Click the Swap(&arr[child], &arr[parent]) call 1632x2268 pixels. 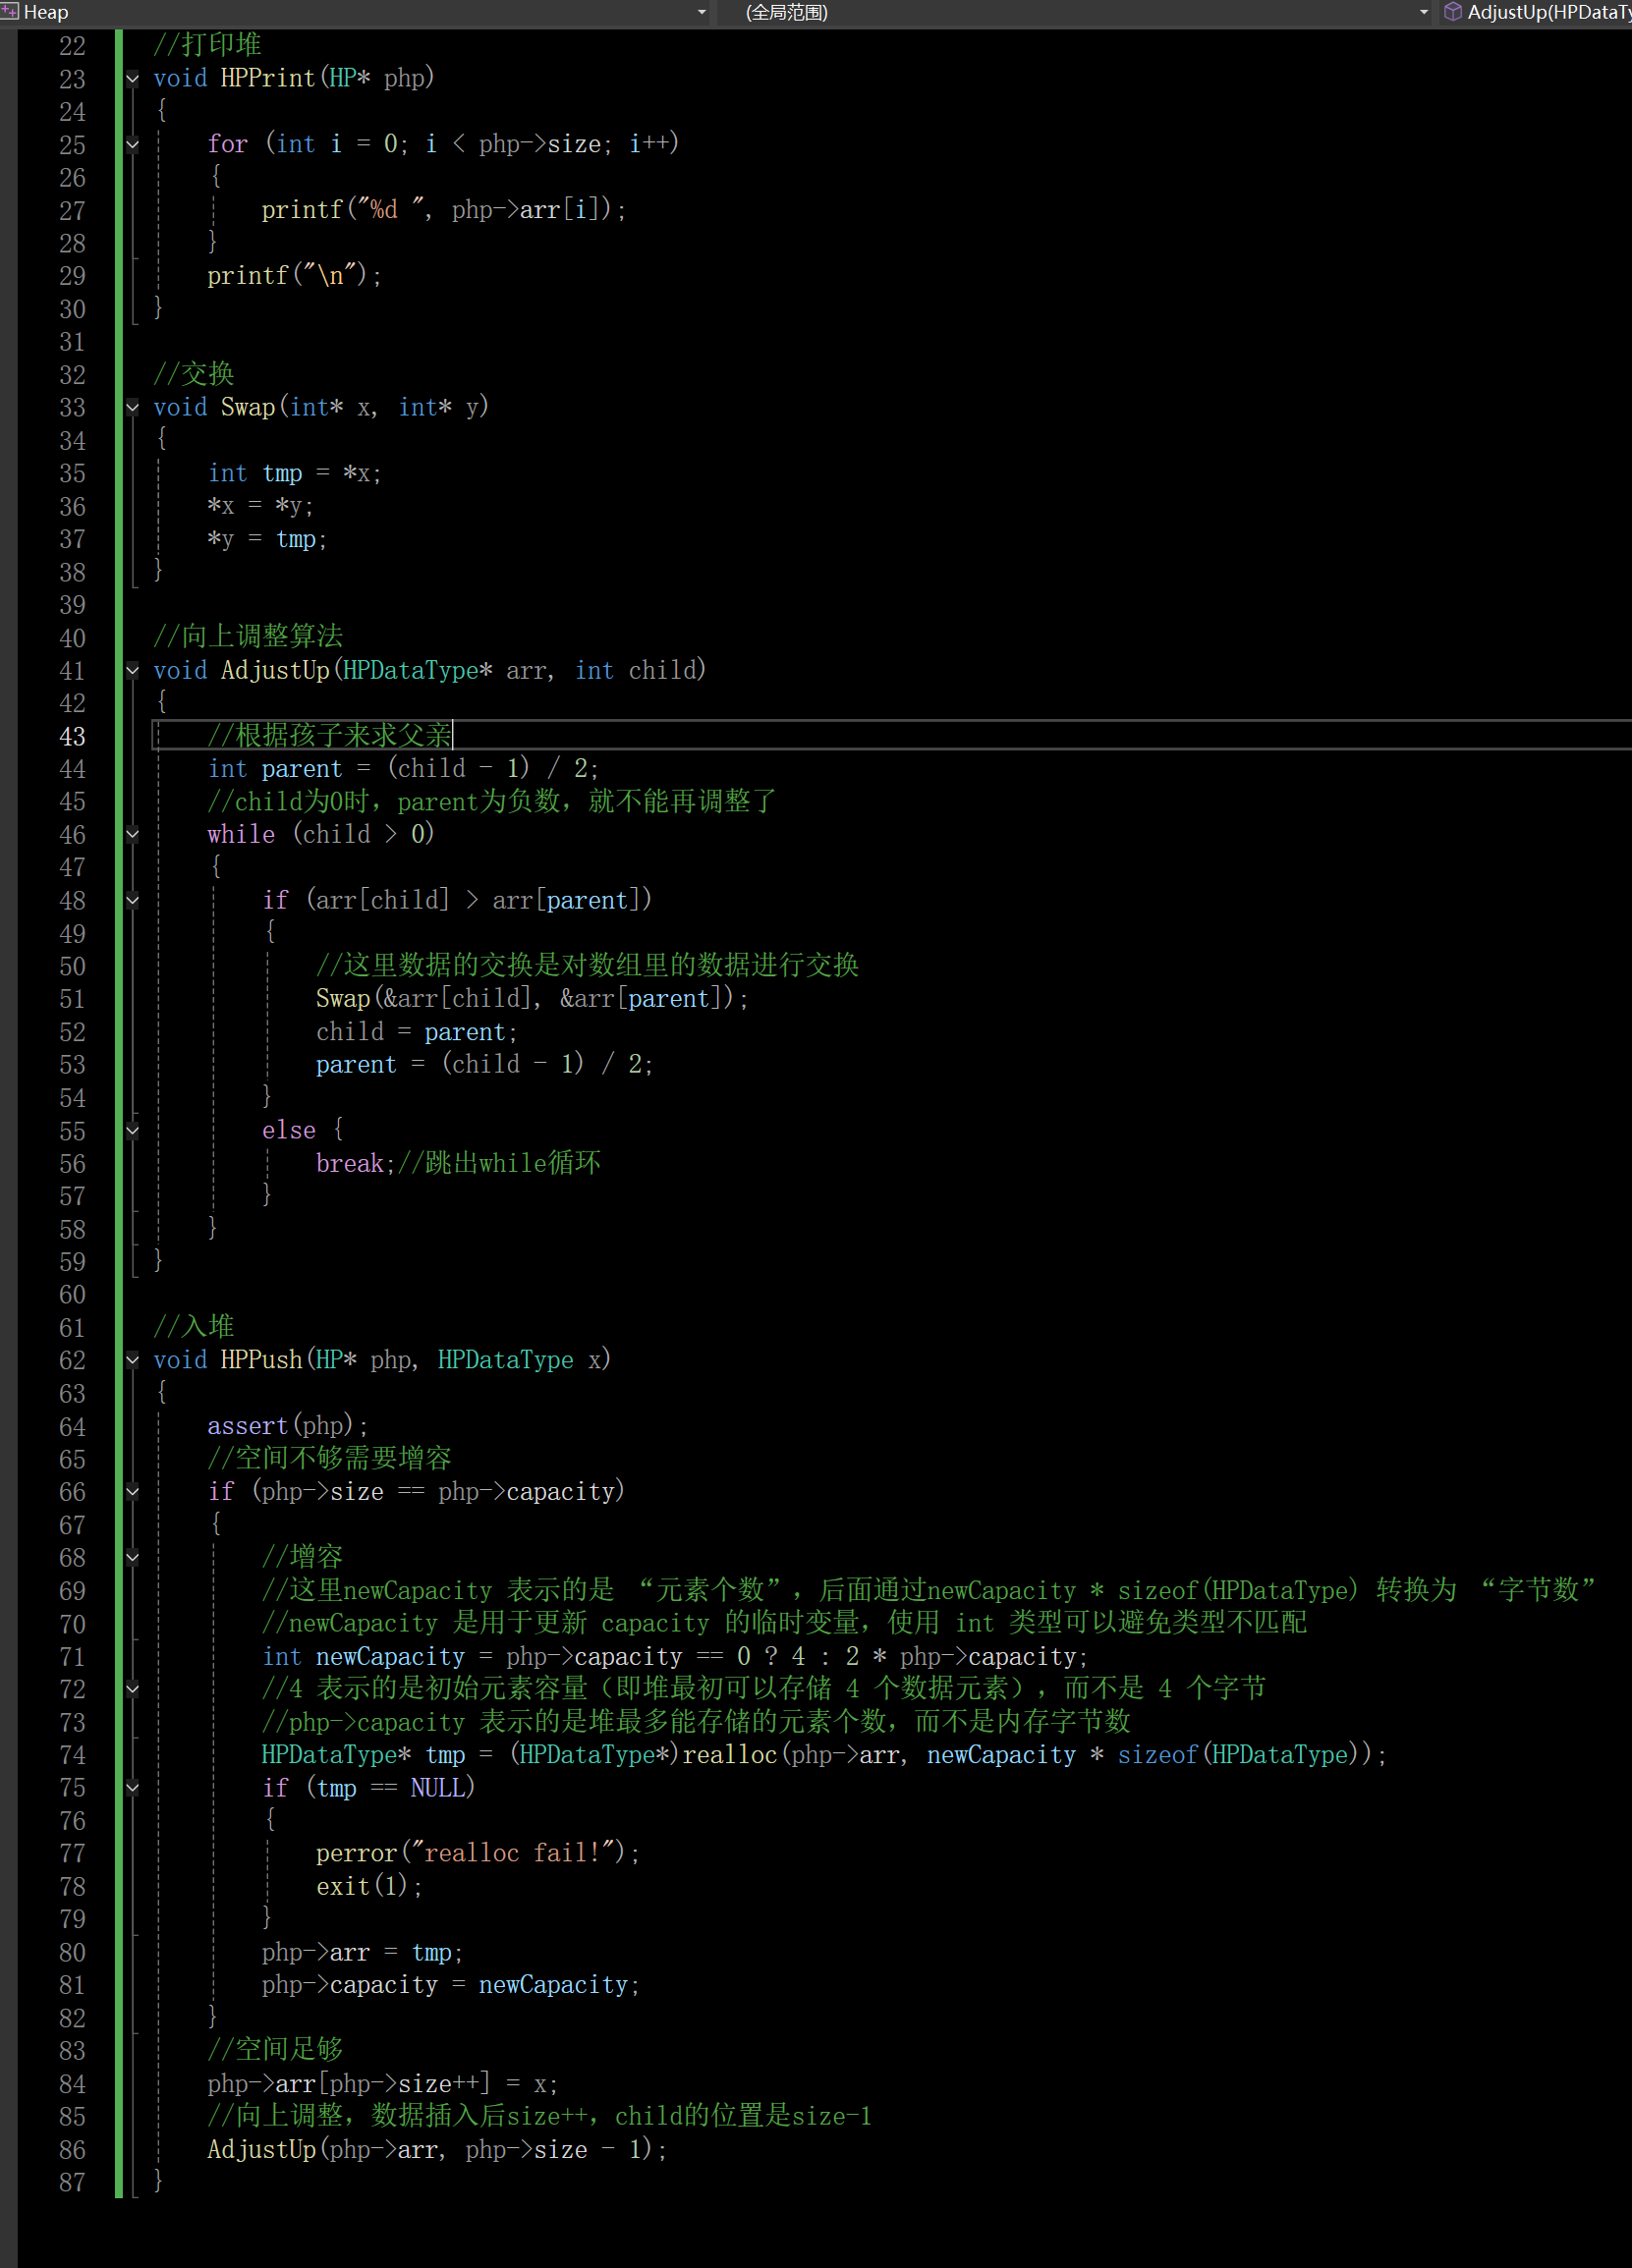tap(532, 998)
